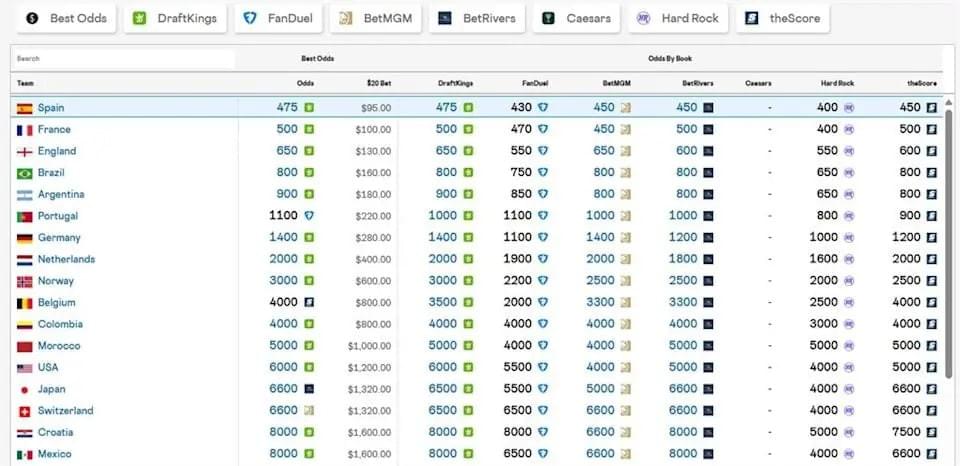The height and width of the screenshot is (466, 960).
Task: Sort by the Hard Rock column header
Action: [838, 83]
